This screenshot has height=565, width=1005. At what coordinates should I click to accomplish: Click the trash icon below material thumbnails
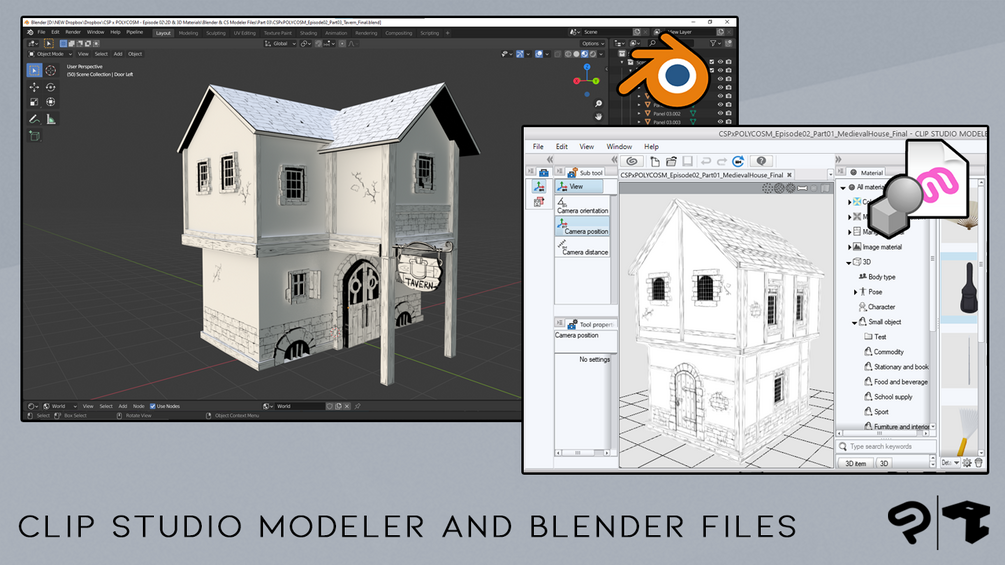click(x=979, y=463)
